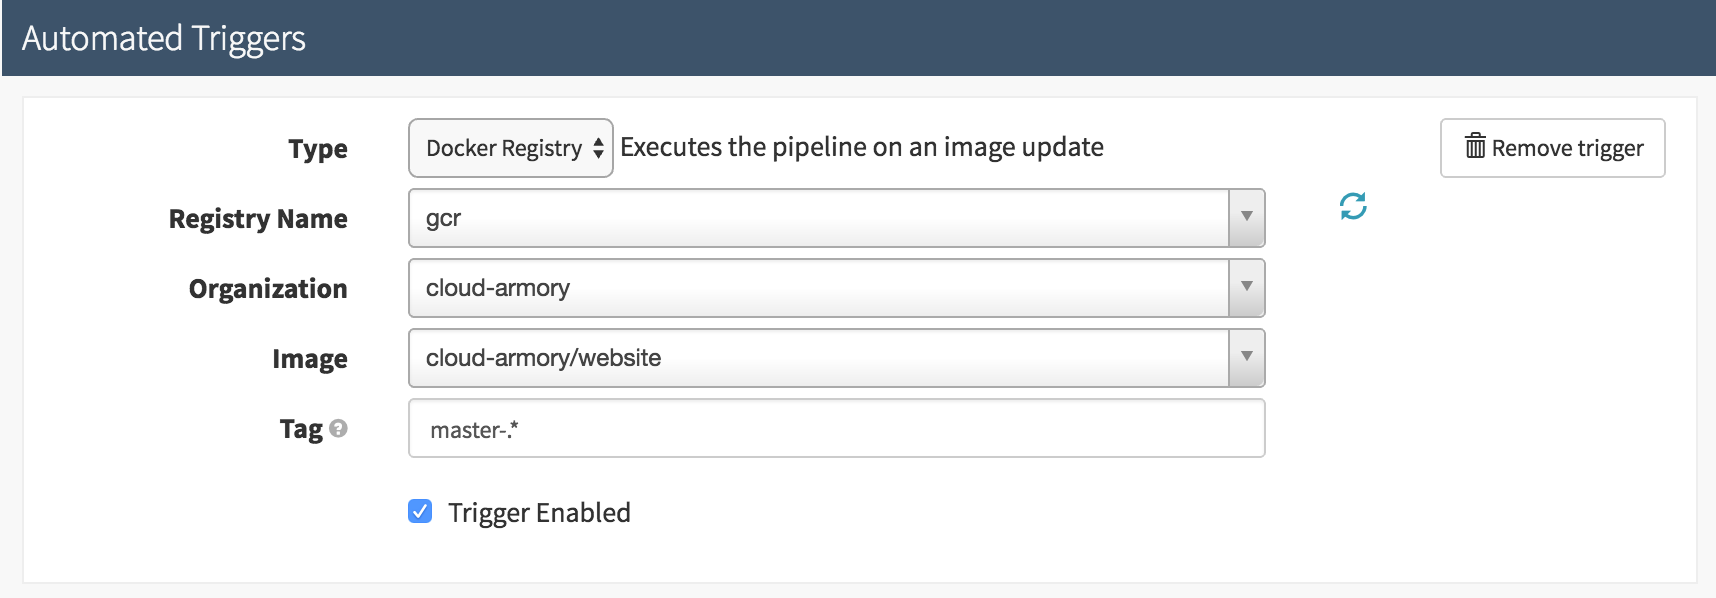Expand the cloud-armory organization selector
Image resolution: width=1716 pixels, height=598 pixels.
(x=818, y=288)
